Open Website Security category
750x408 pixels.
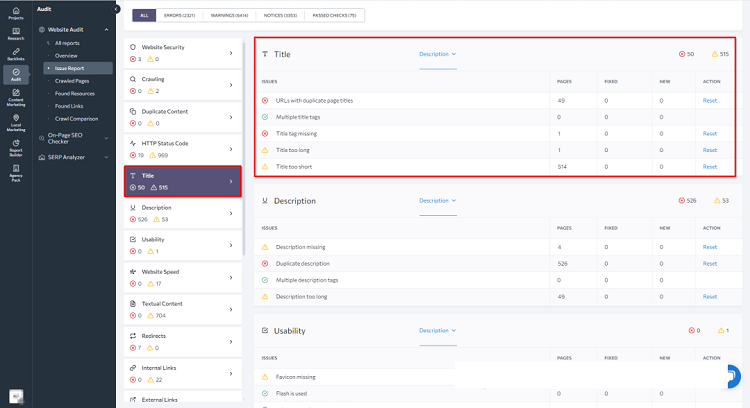tap(183, 53)
